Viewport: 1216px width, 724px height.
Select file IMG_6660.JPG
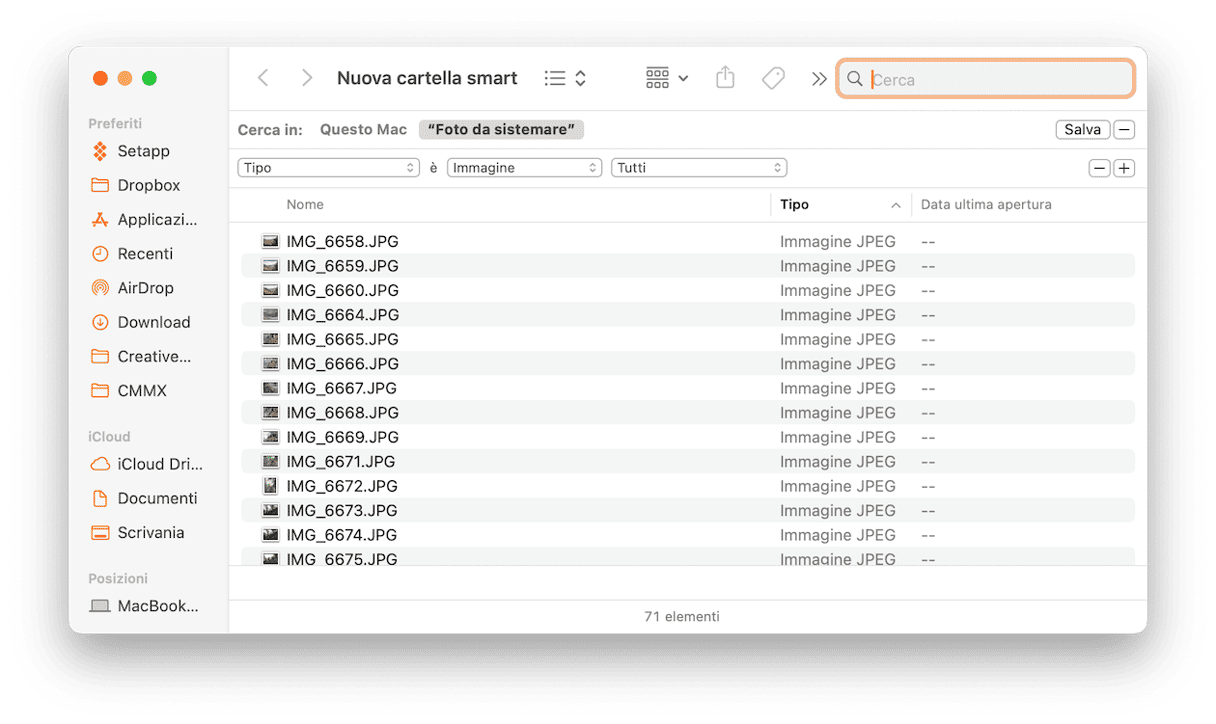click(688, 290)
